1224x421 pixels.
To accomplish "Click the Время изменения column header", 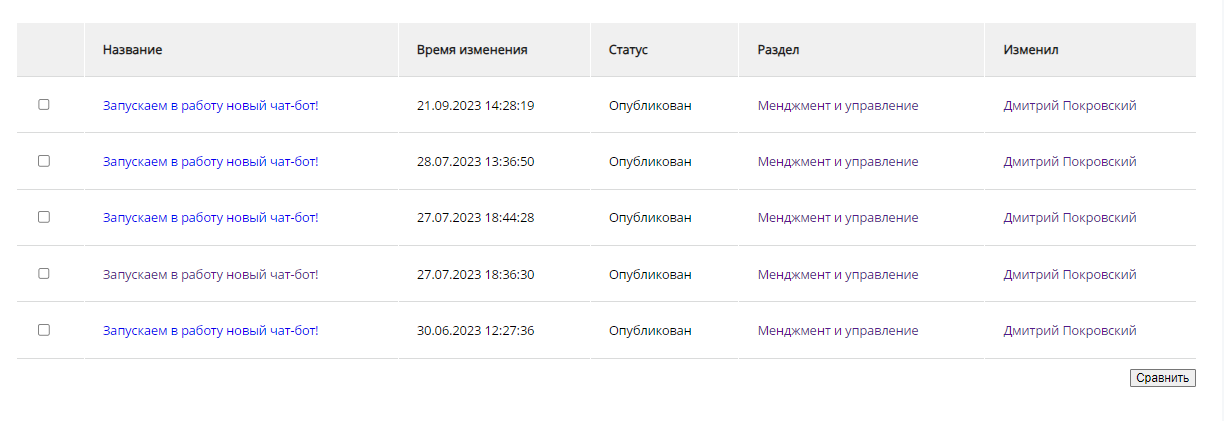I will pyautogui.click(x=472, y=49).
